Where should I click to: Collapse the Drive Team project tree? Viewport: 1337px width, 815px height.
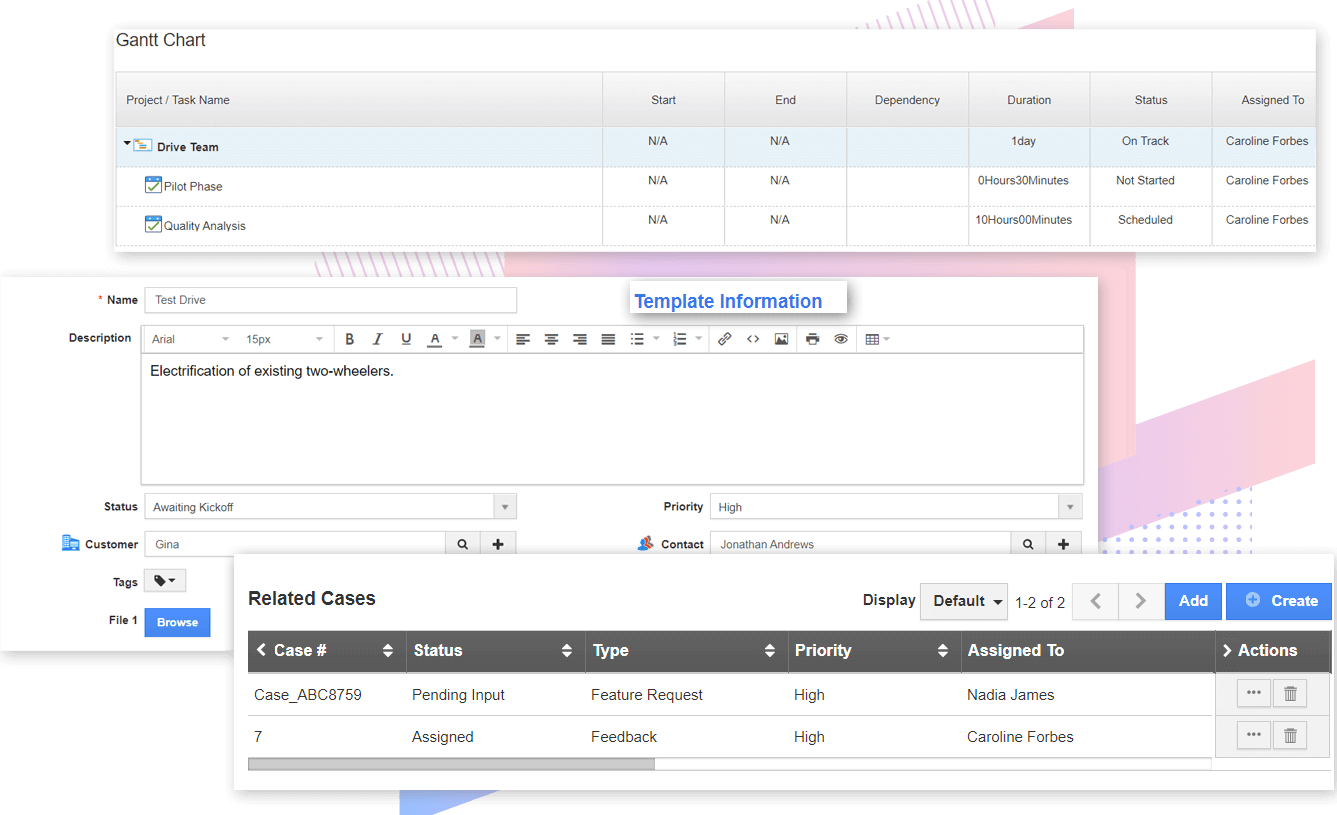click(x=127, y=144)
